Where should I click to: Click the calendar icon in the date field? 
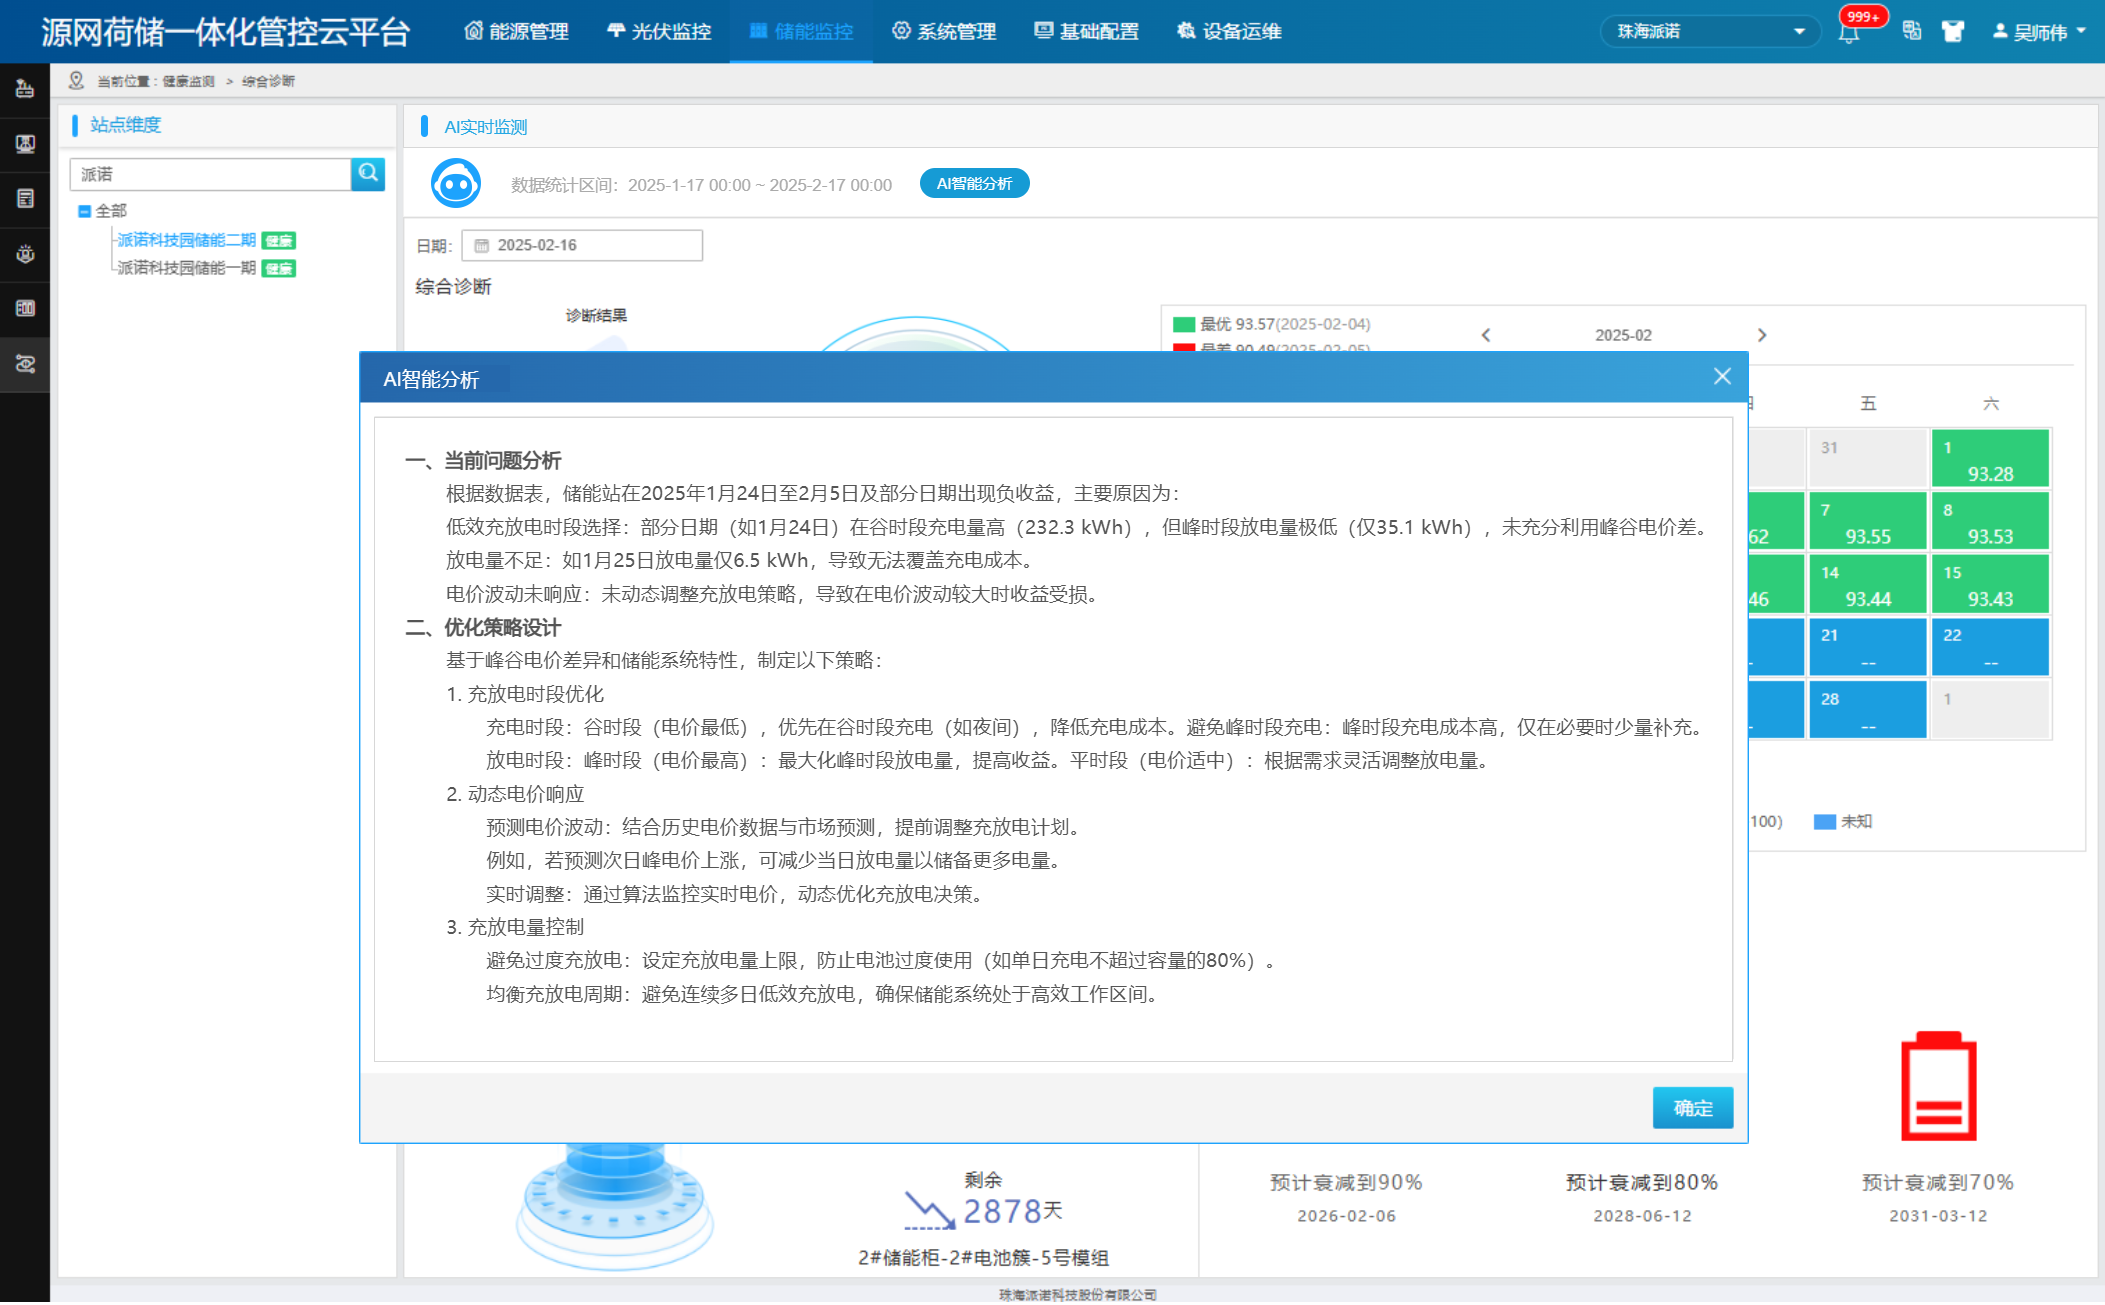[x=482, y=246]
